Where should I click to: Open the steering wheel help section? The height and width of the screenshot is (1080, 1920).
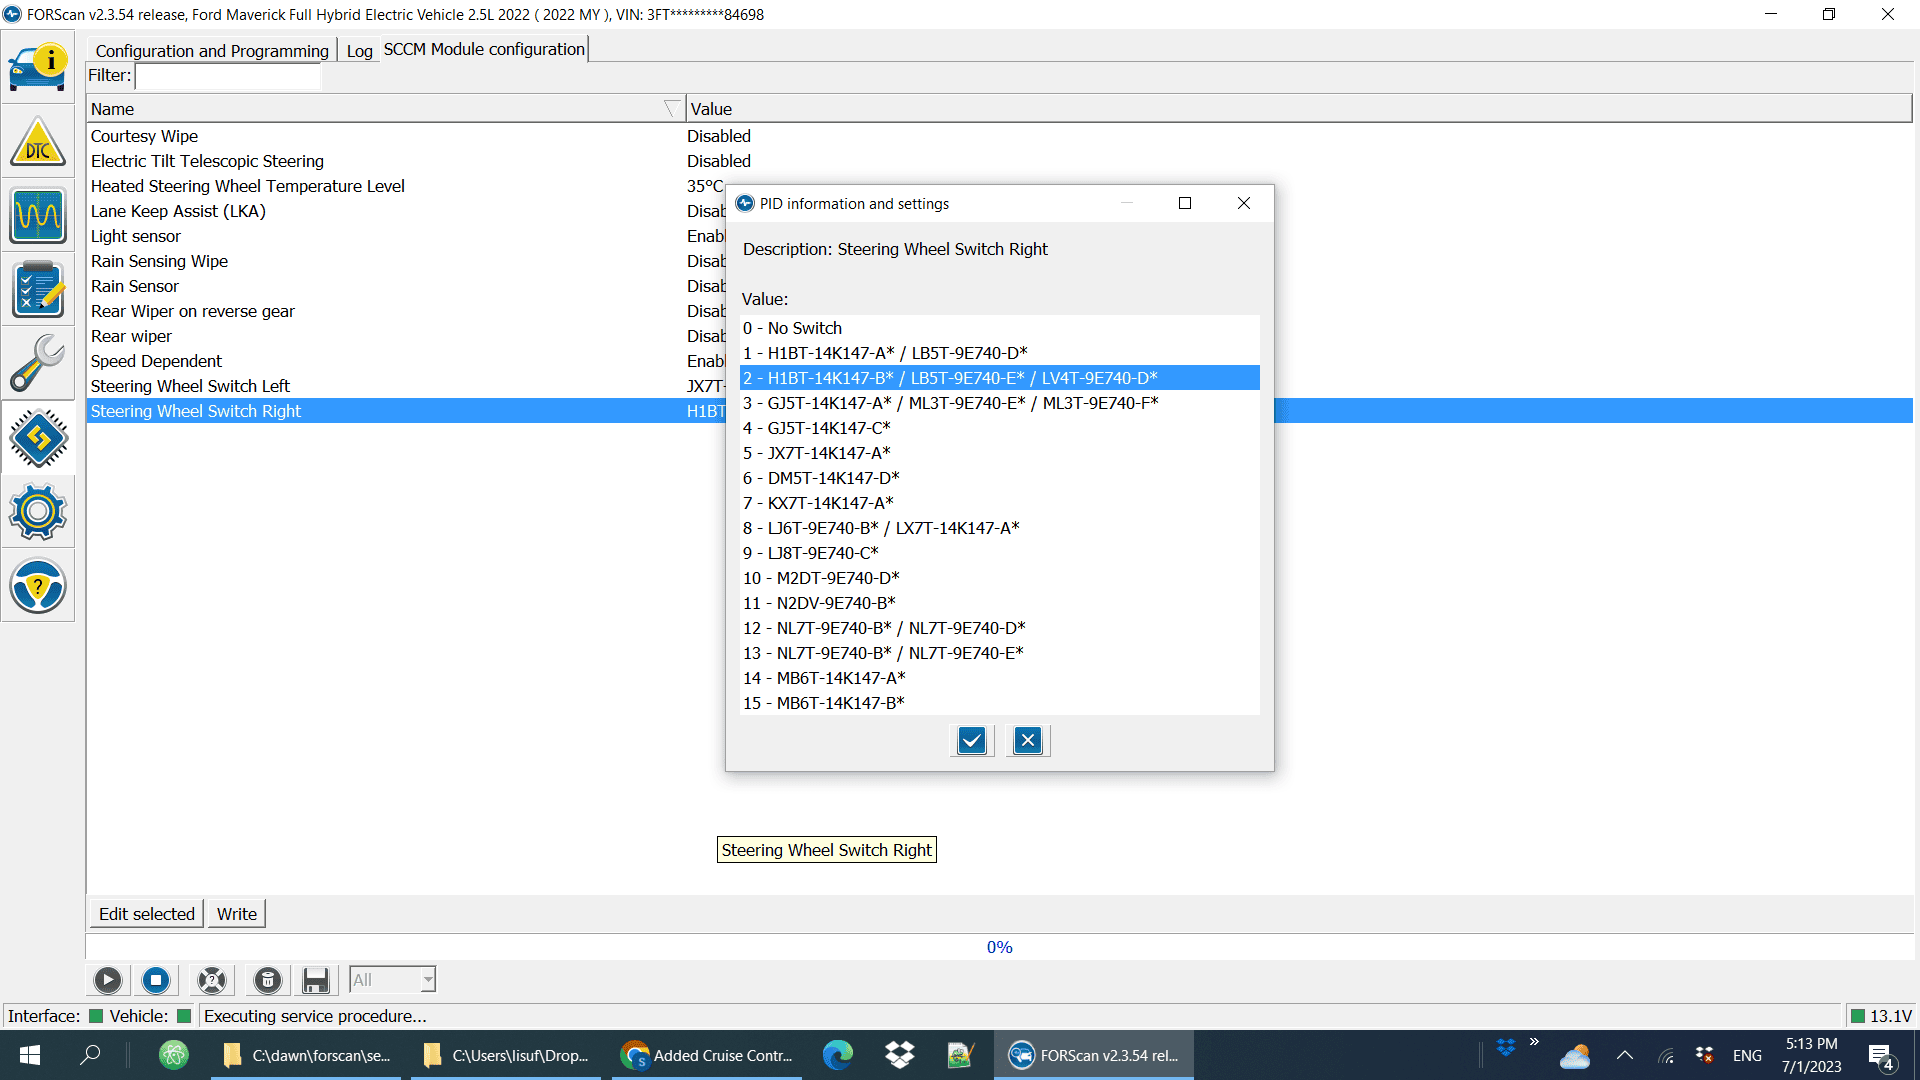click(x=38, y=586)
